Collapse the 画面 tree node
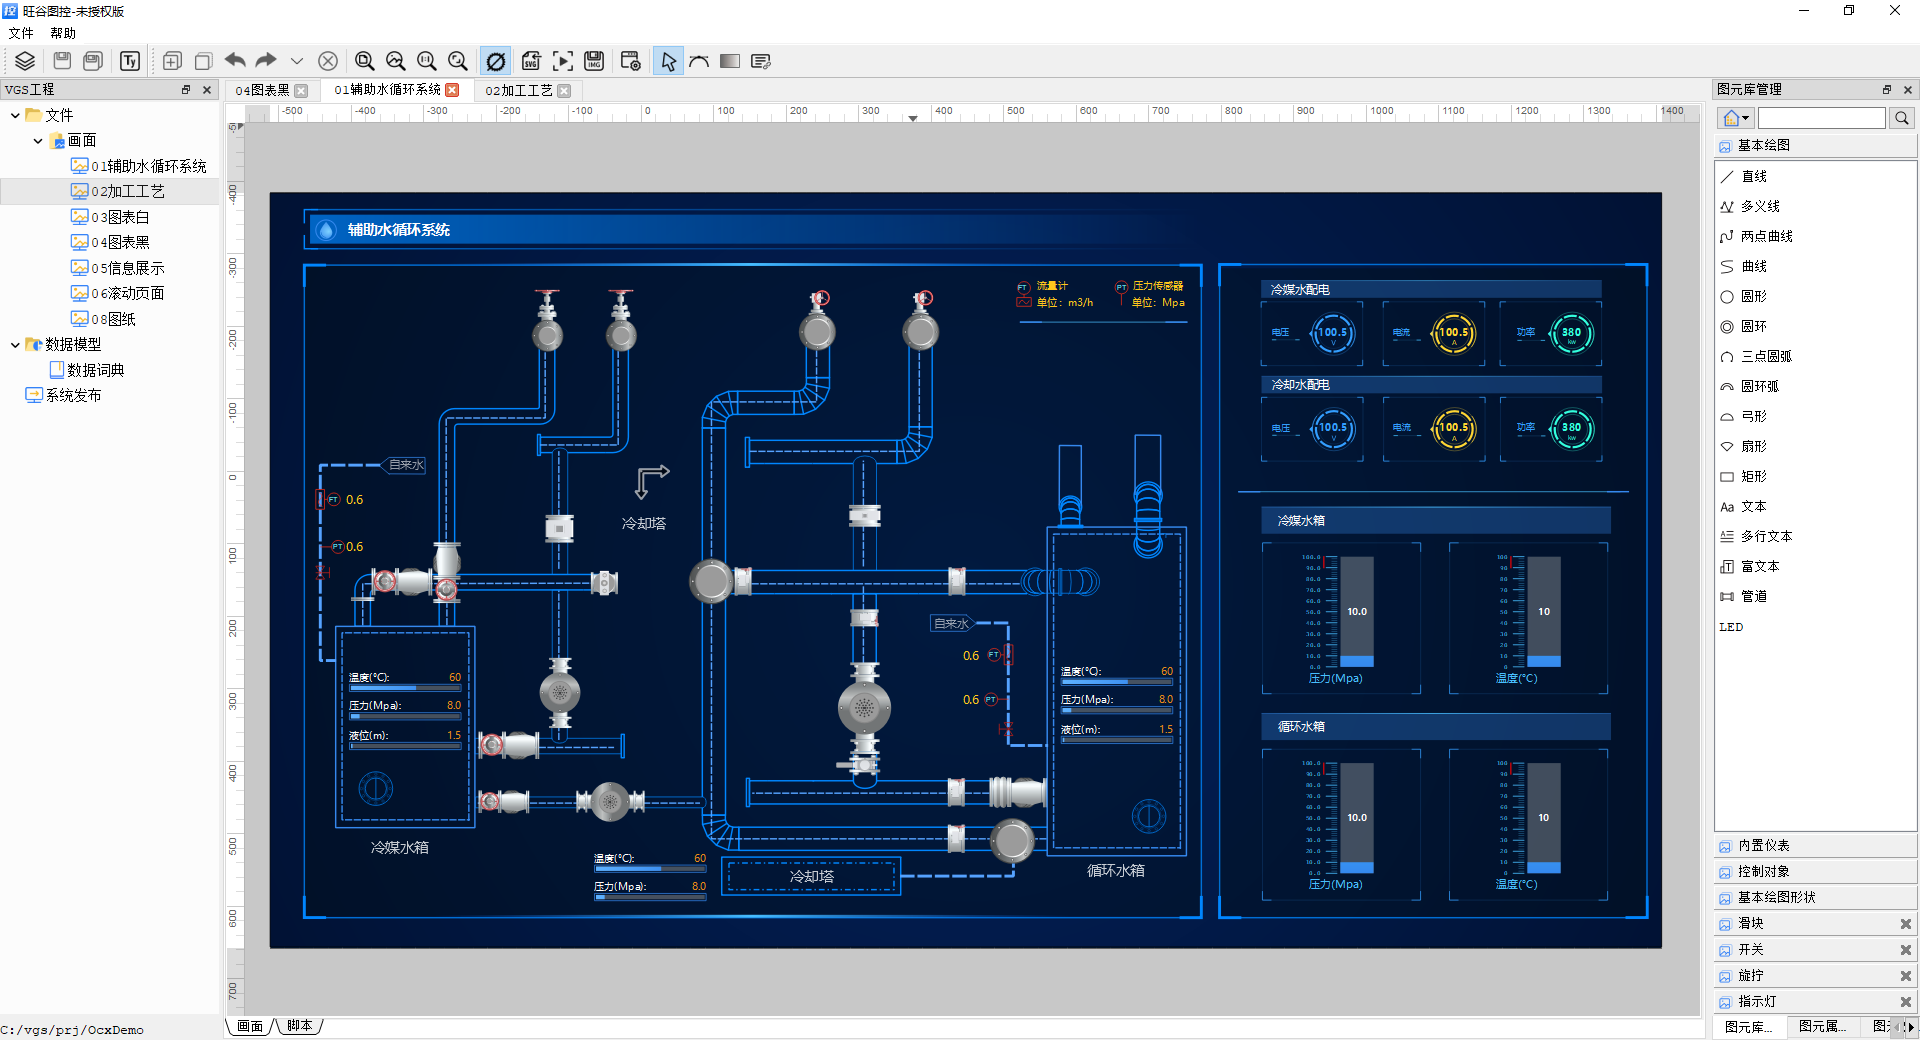The width and height of the screenshot is (1920, 1040). point(38,141)
